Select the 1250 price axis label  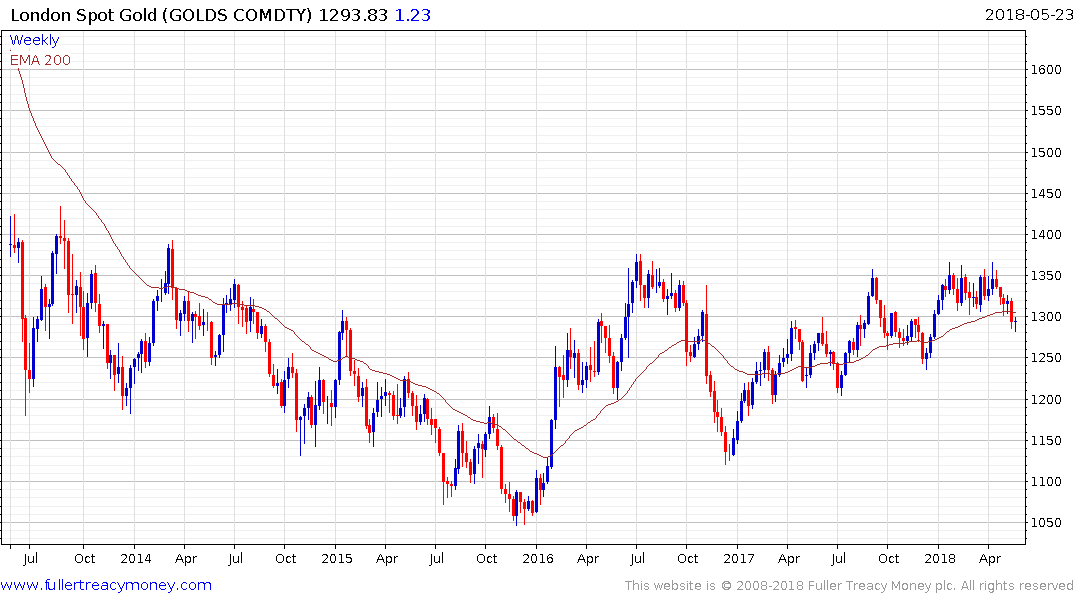pyautogui.click(x=1046, y=358)
